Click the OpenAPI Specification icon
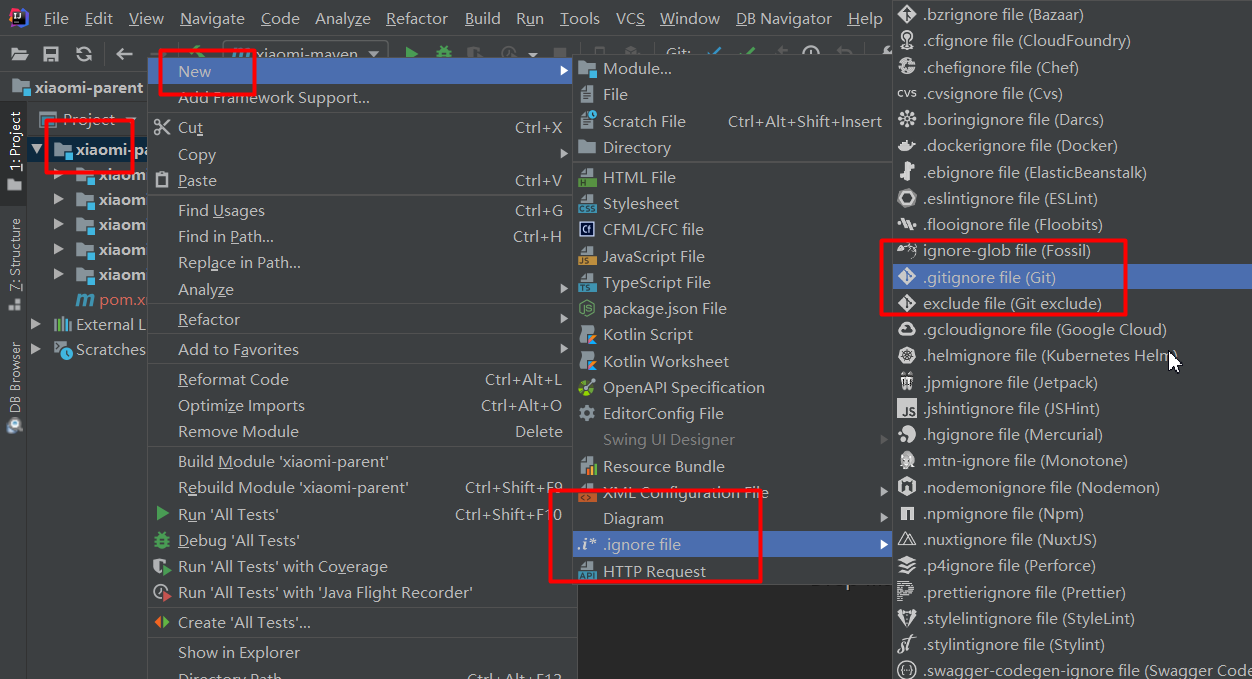The image size is (1252, 679). pos(587,387)
